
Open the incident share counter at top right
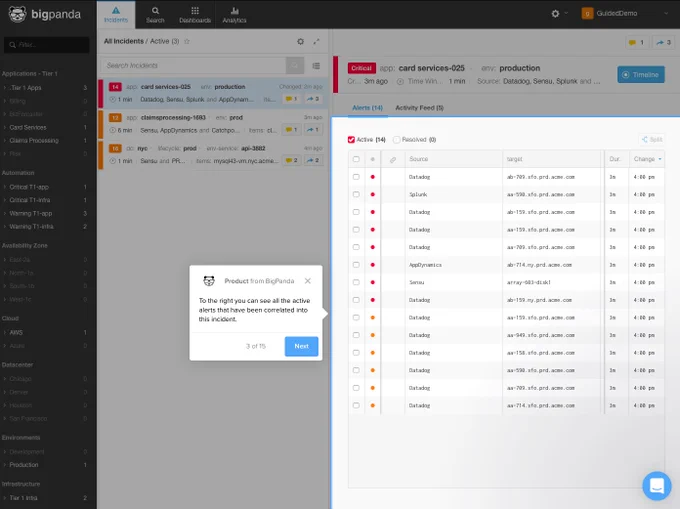[x=663, y=42]
